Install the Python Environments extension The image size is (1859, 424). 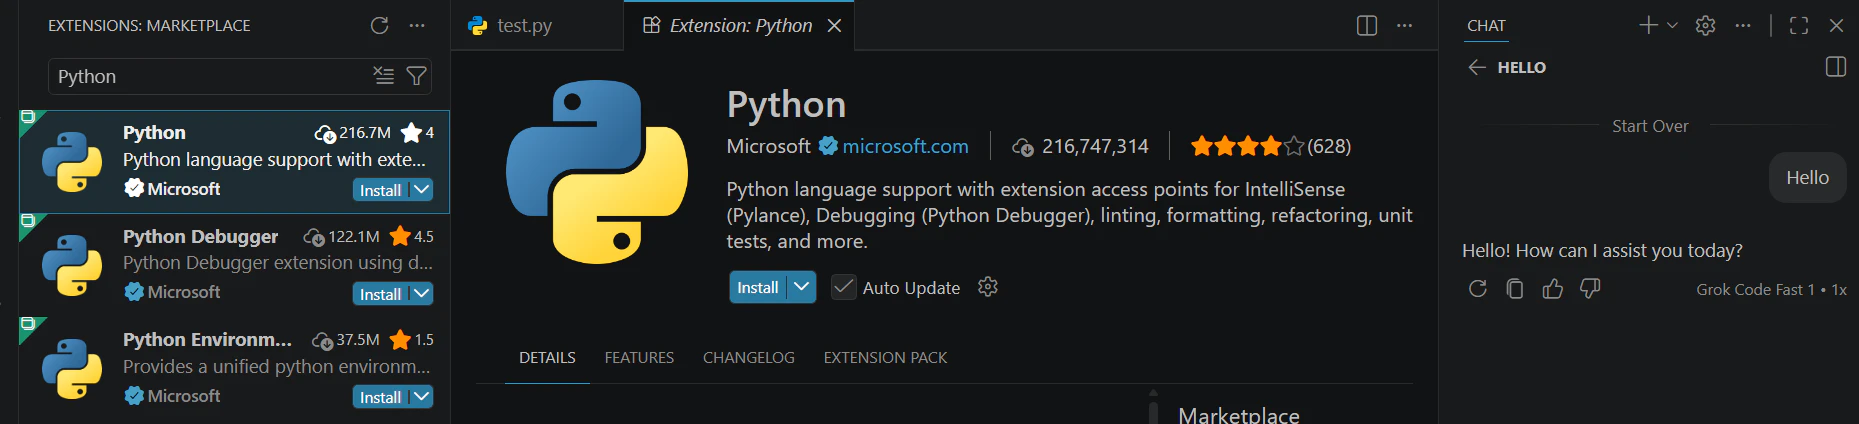(380, 397)
